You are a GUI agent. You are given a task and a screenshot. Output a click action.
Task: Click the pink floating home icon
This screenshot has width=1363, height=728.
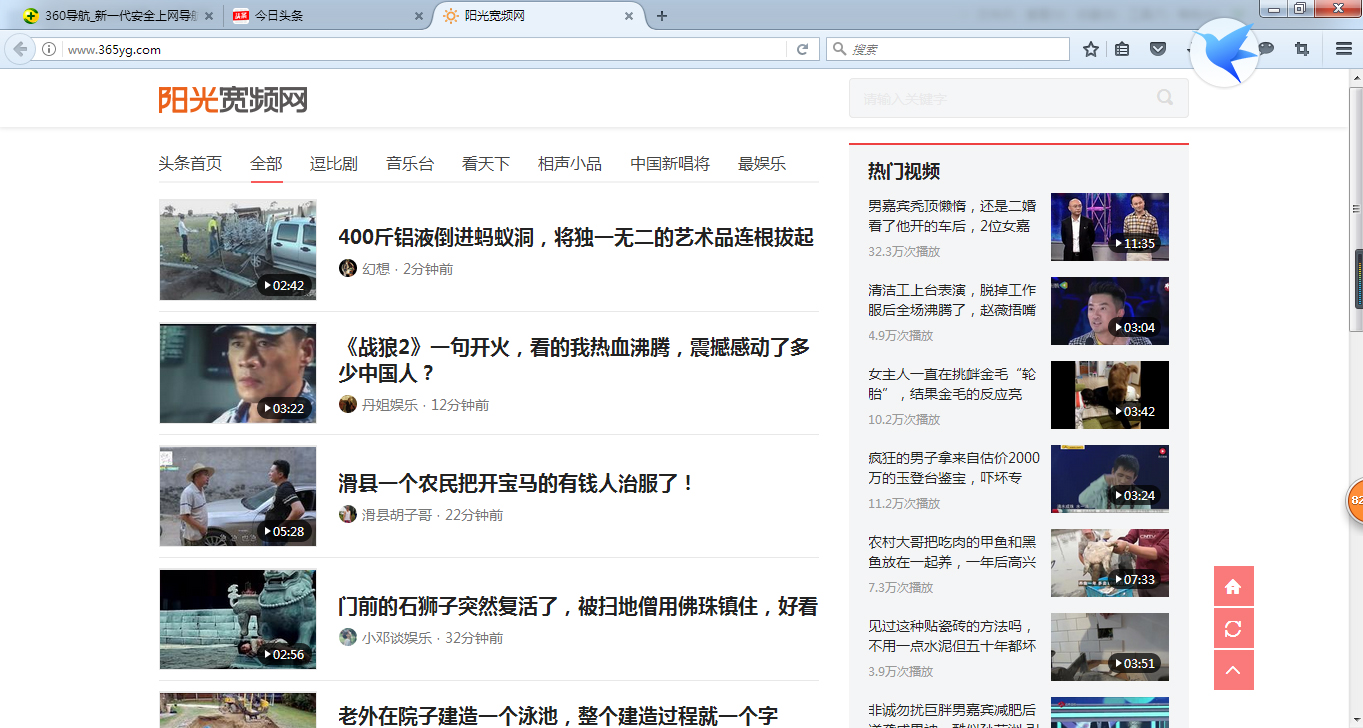[x=1233, y=586]
